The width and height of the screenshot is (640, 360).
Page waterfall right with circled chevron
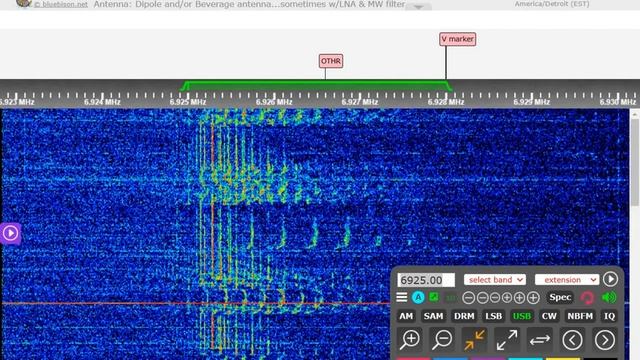[604, 340]
